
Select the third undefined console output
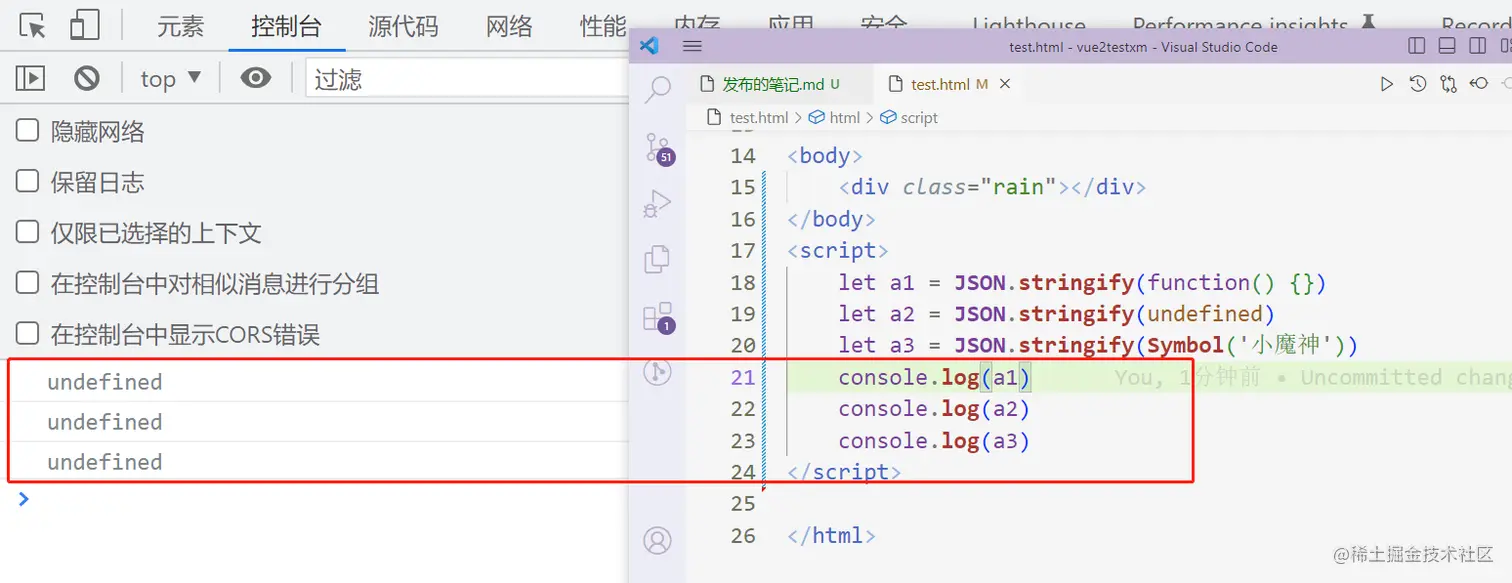[104, 462]
